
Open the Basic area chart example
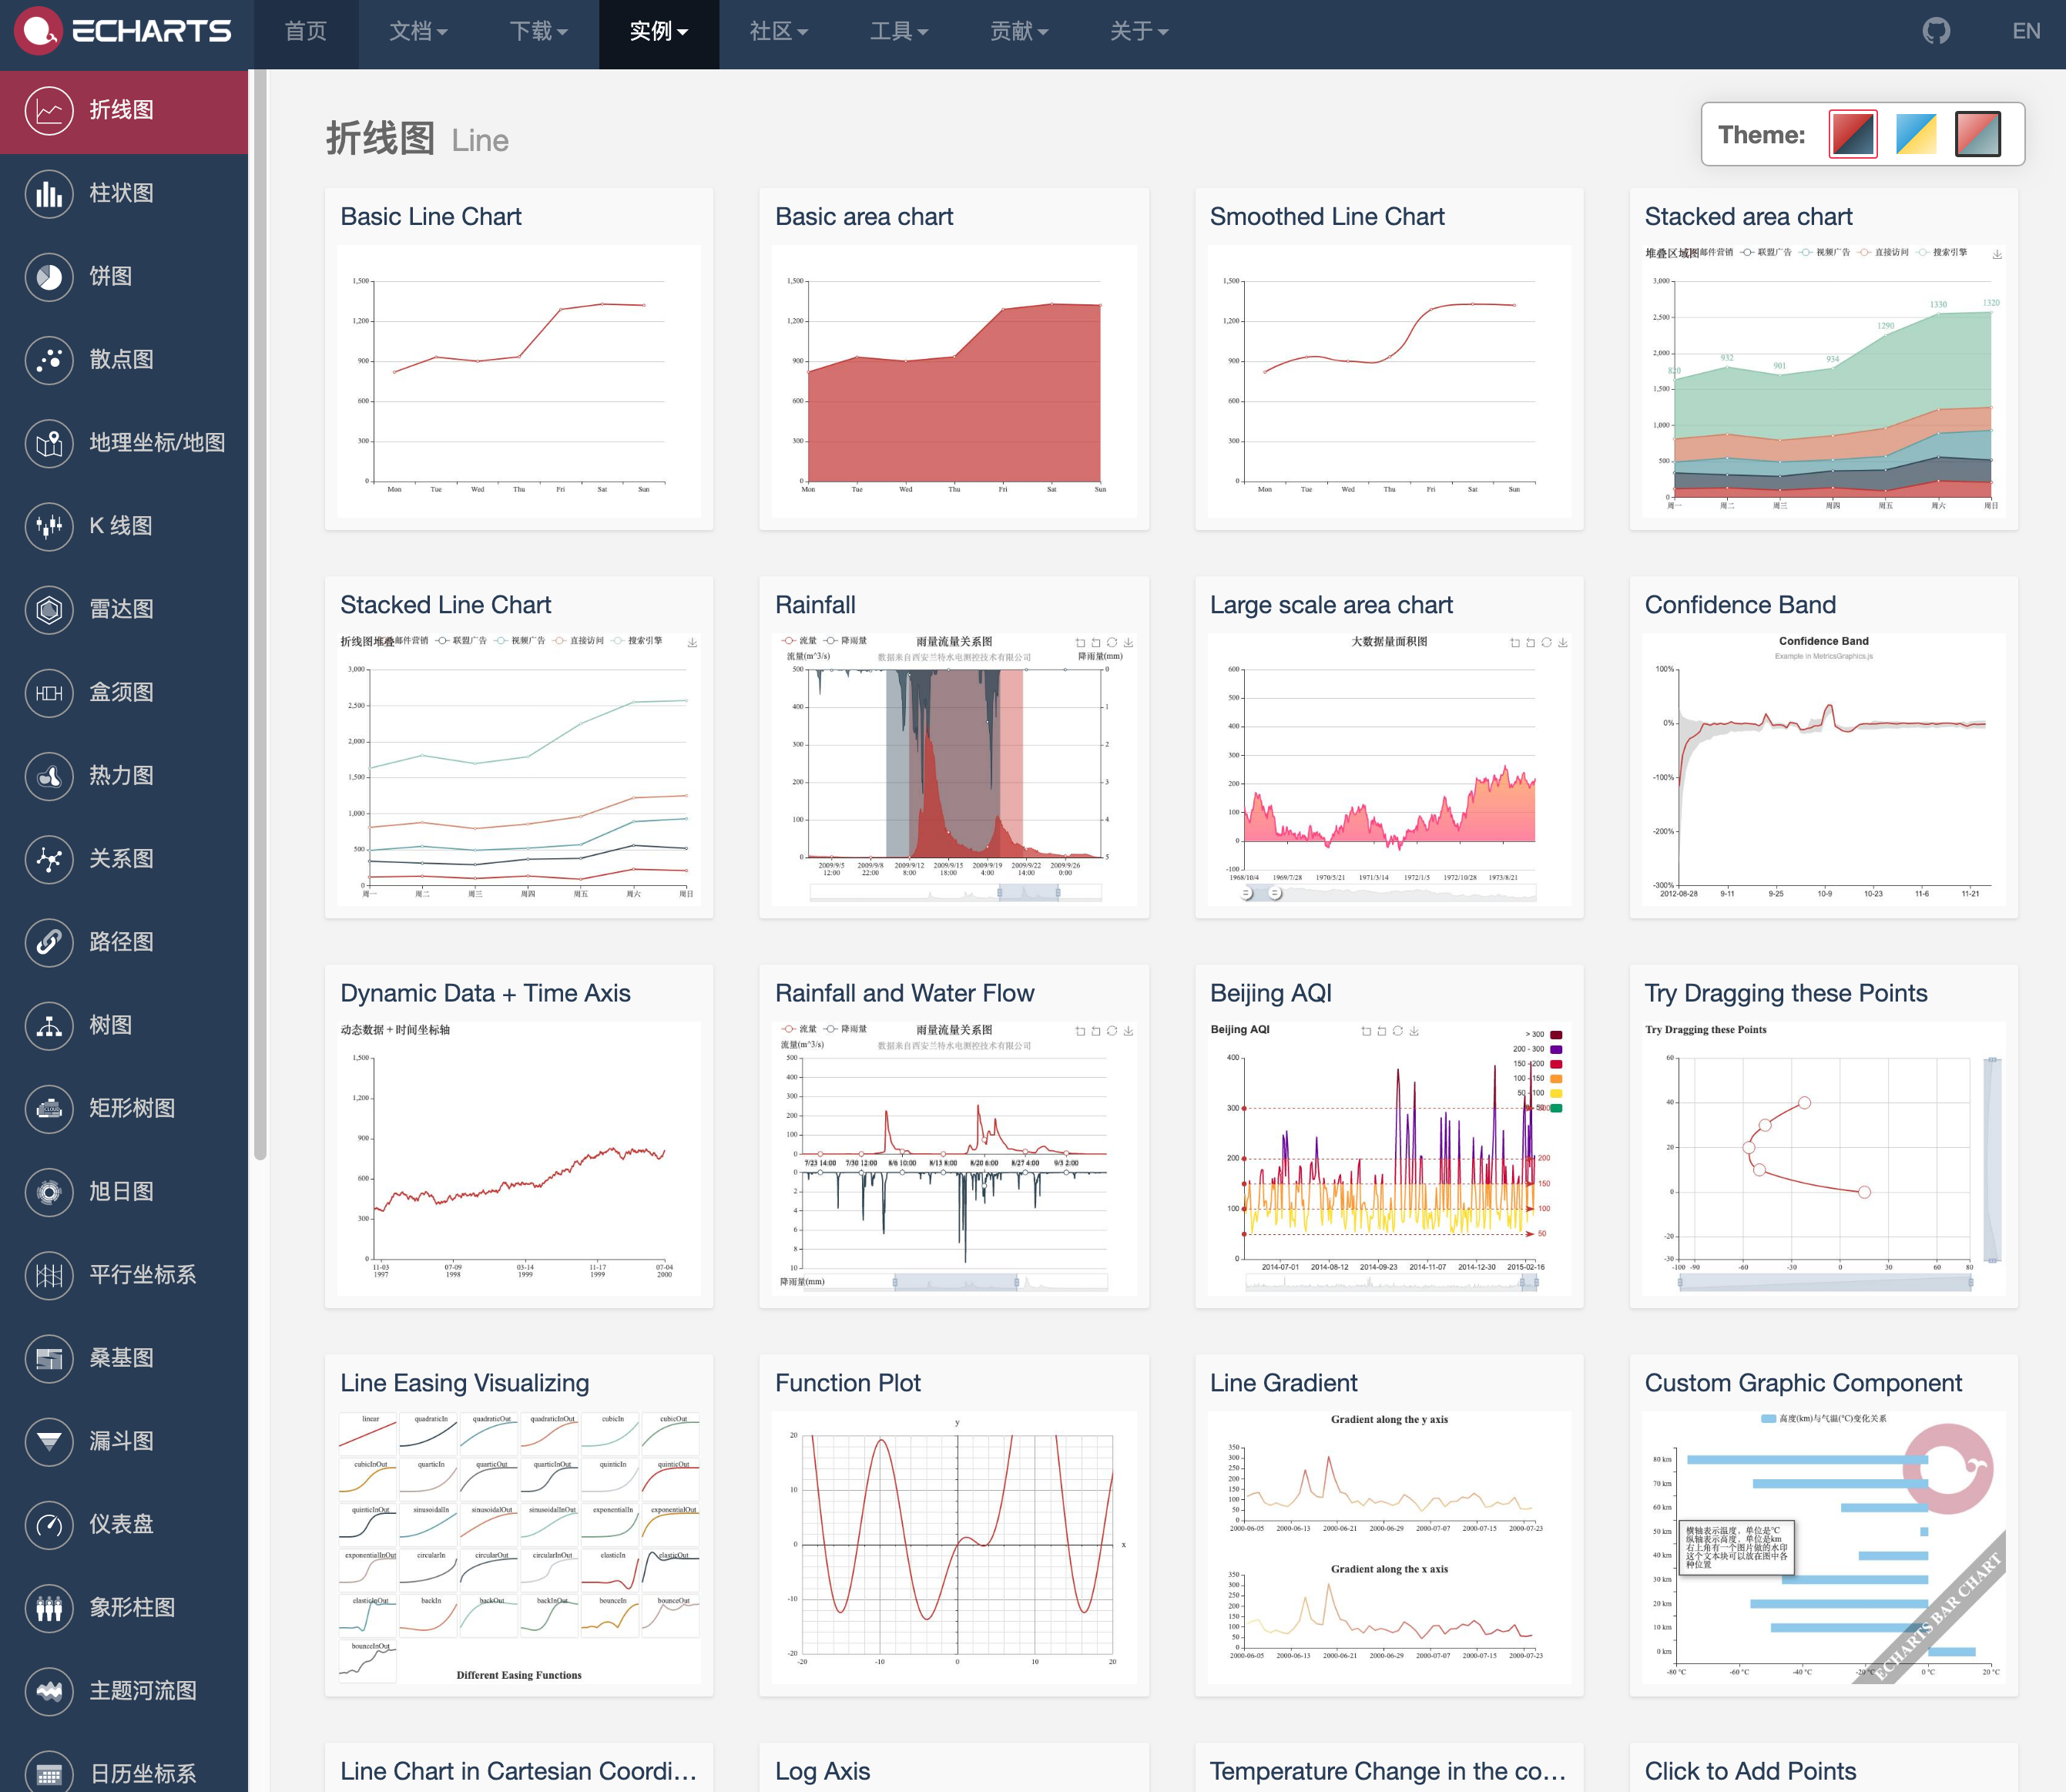[x=954, y=359]
